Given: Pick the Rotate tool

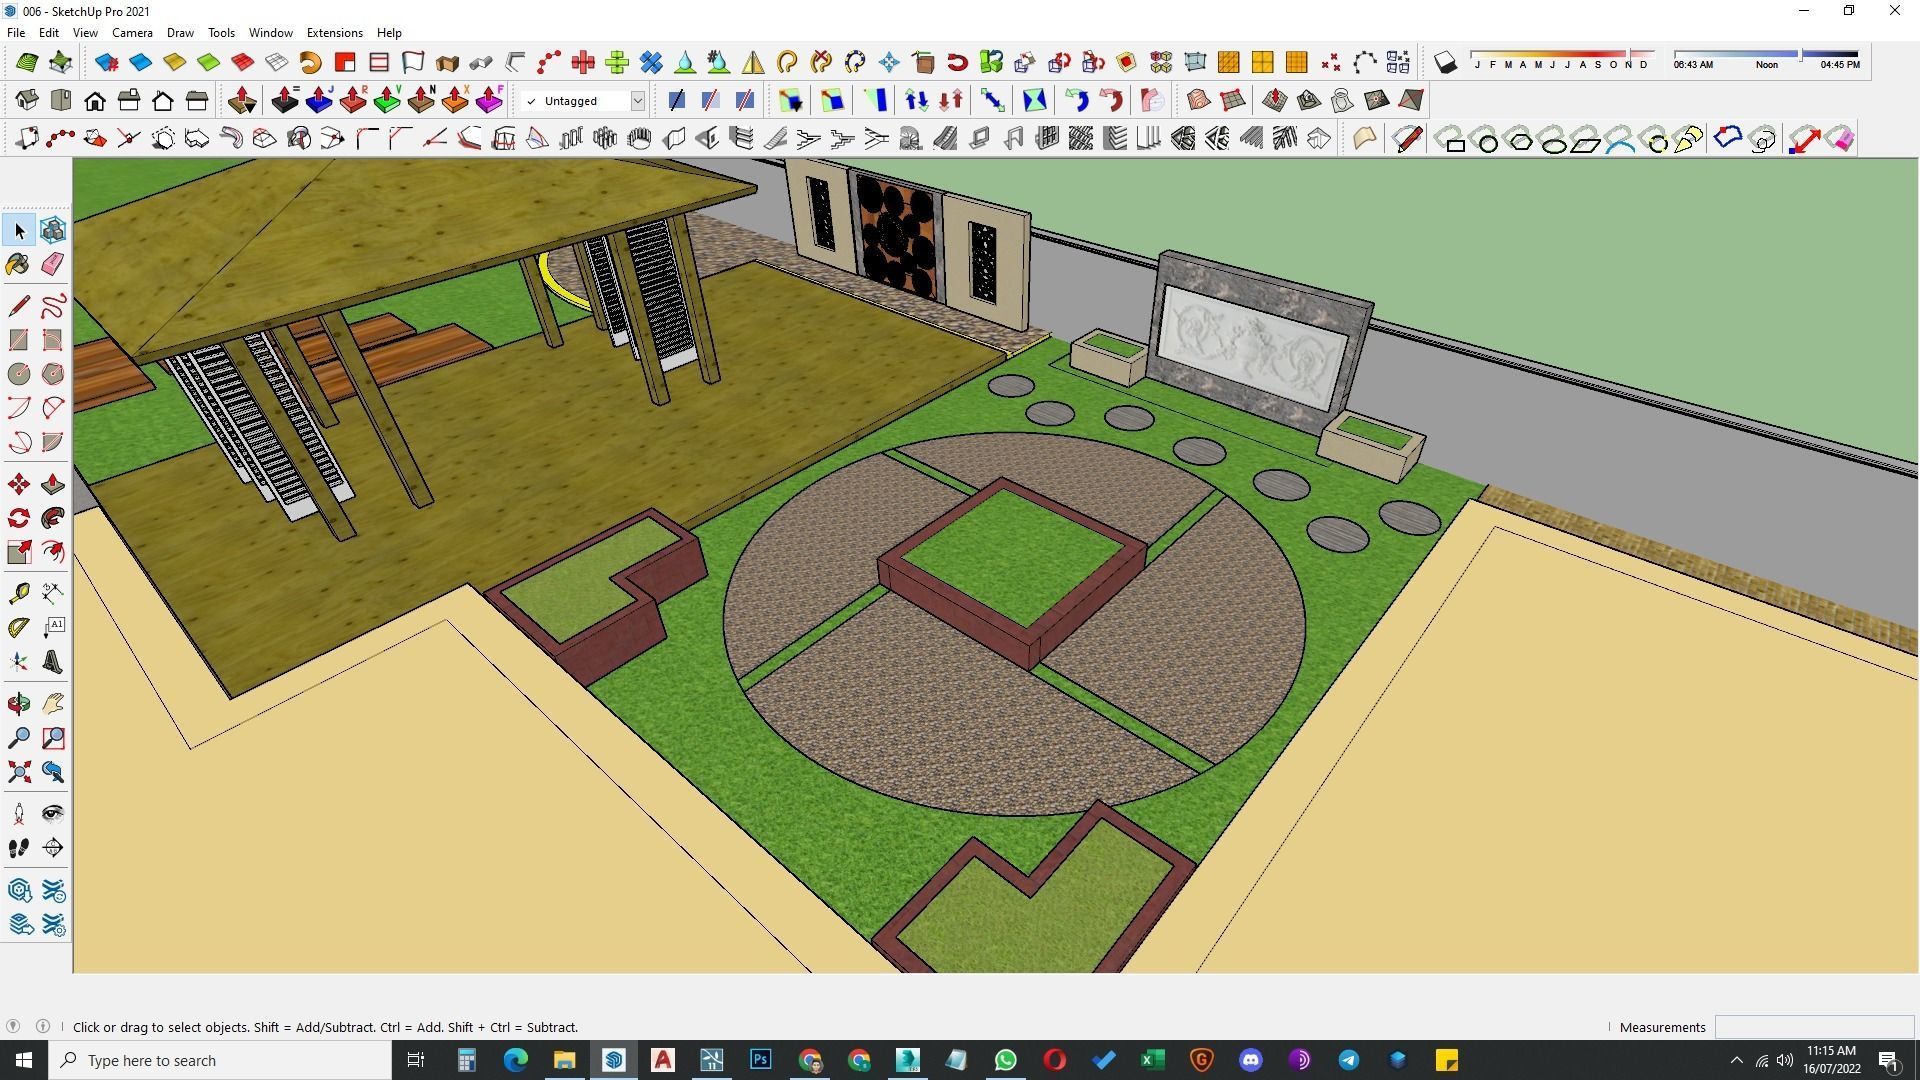Looking at the screenshot, I should tap(18, 518).
